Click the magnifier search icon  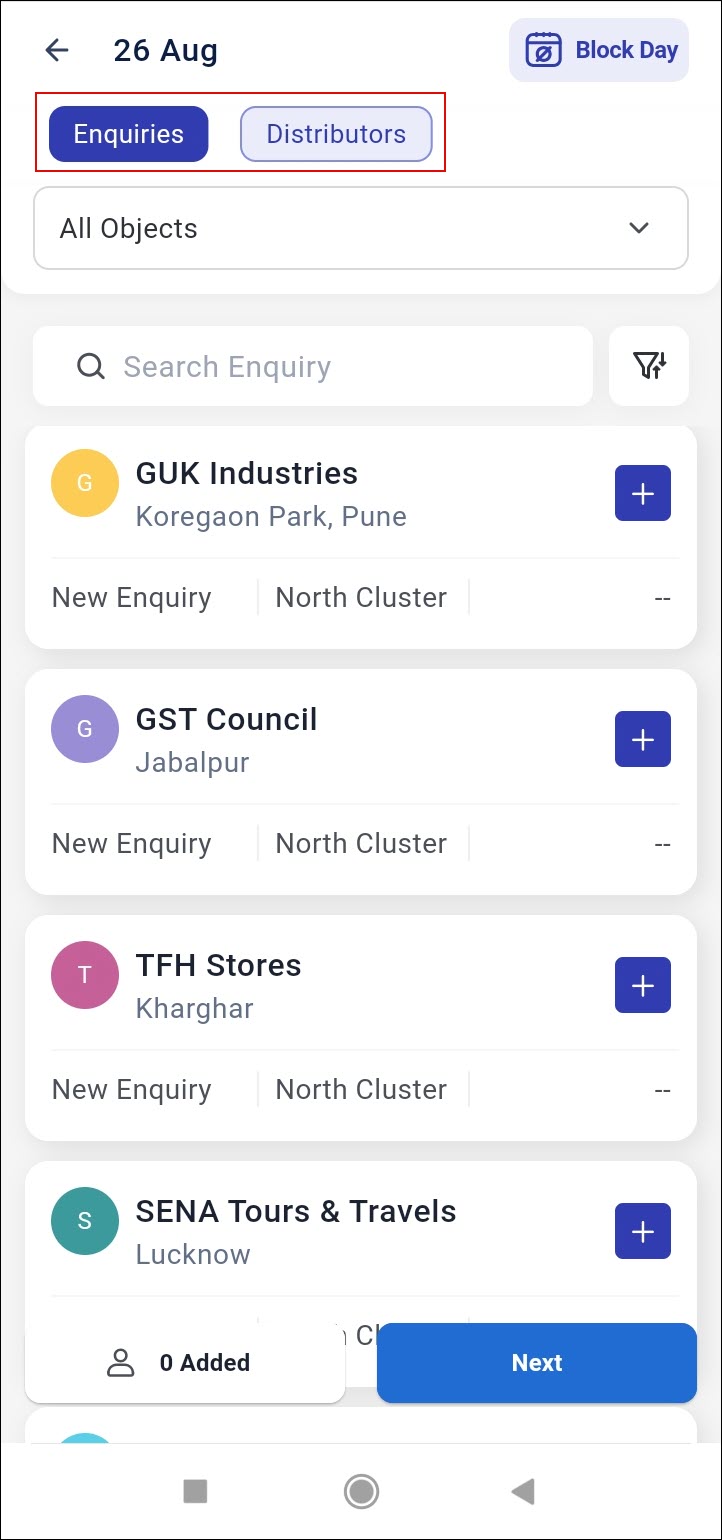click(x=91, y=367)
